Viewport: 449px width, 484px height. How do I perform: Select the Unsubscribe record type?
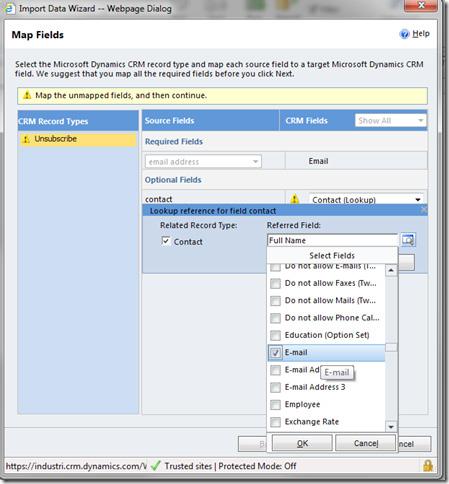[78, 139]
